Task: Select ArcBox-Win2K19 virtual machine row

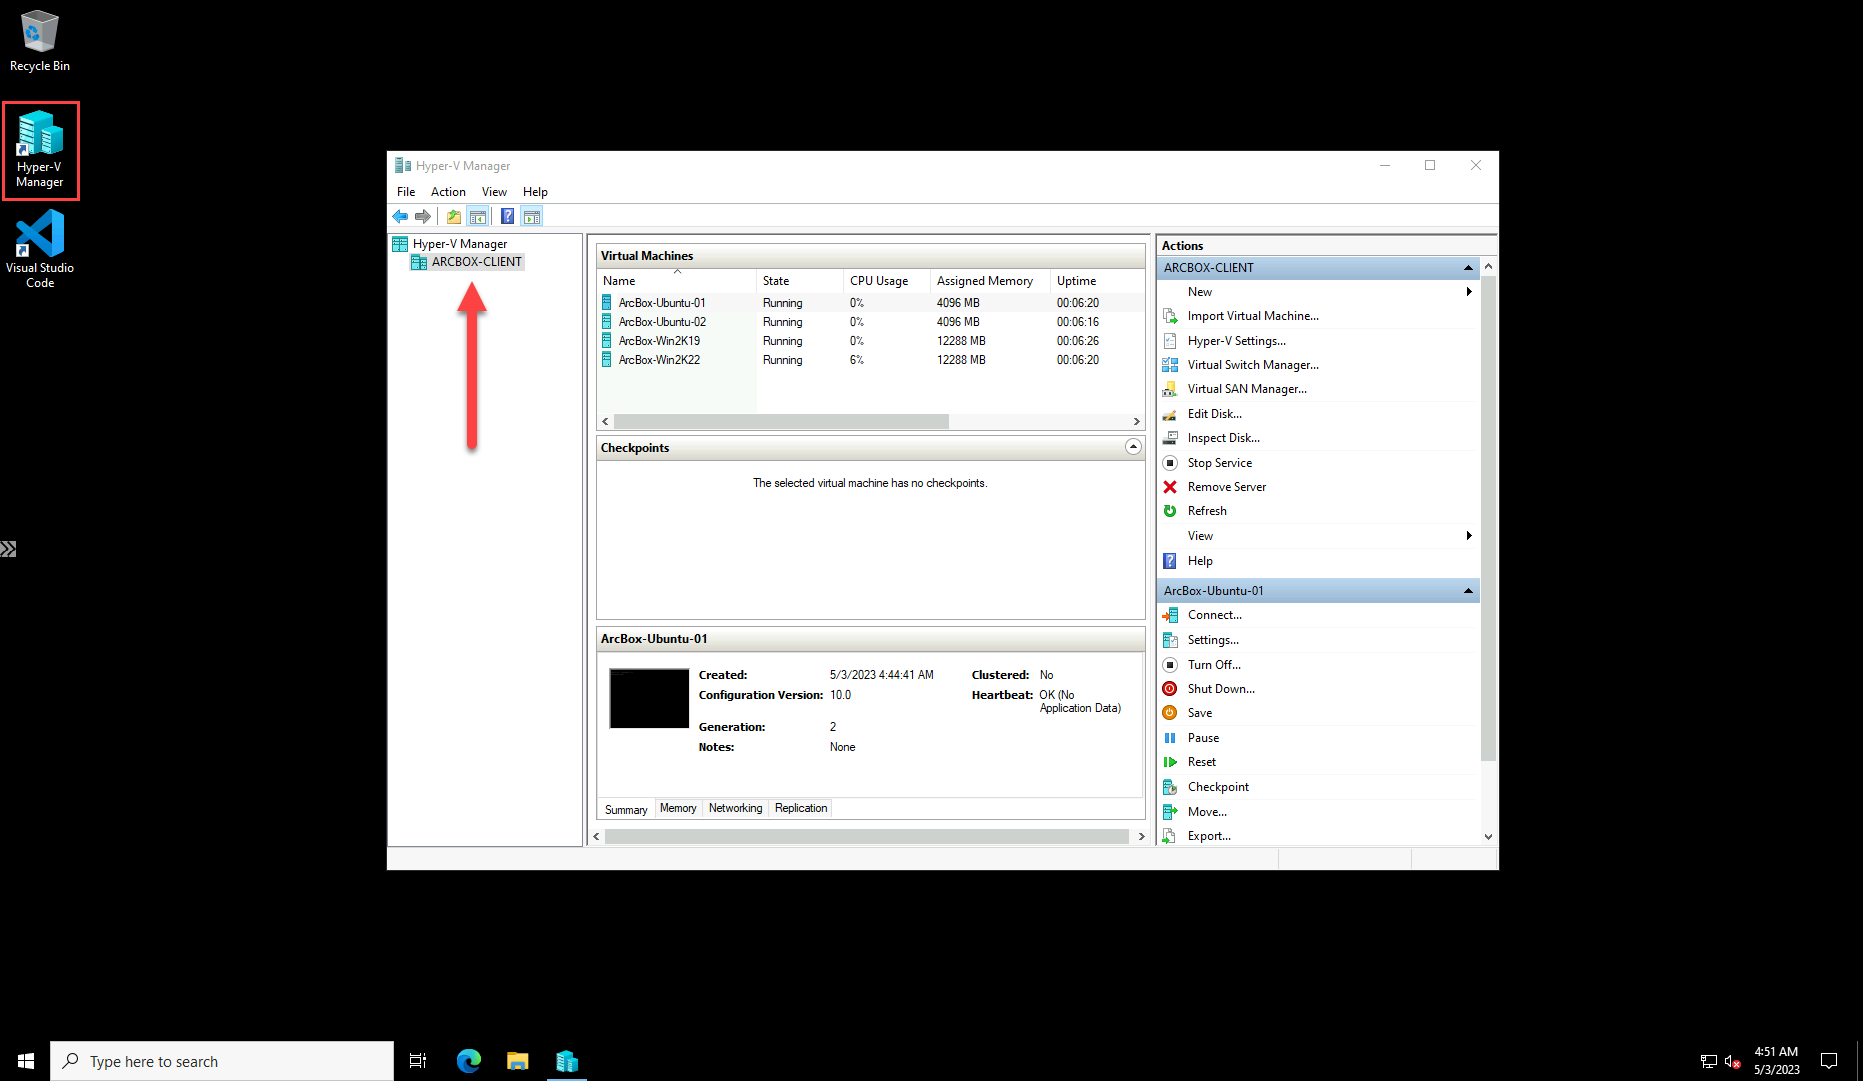Action: coord(870,341)
